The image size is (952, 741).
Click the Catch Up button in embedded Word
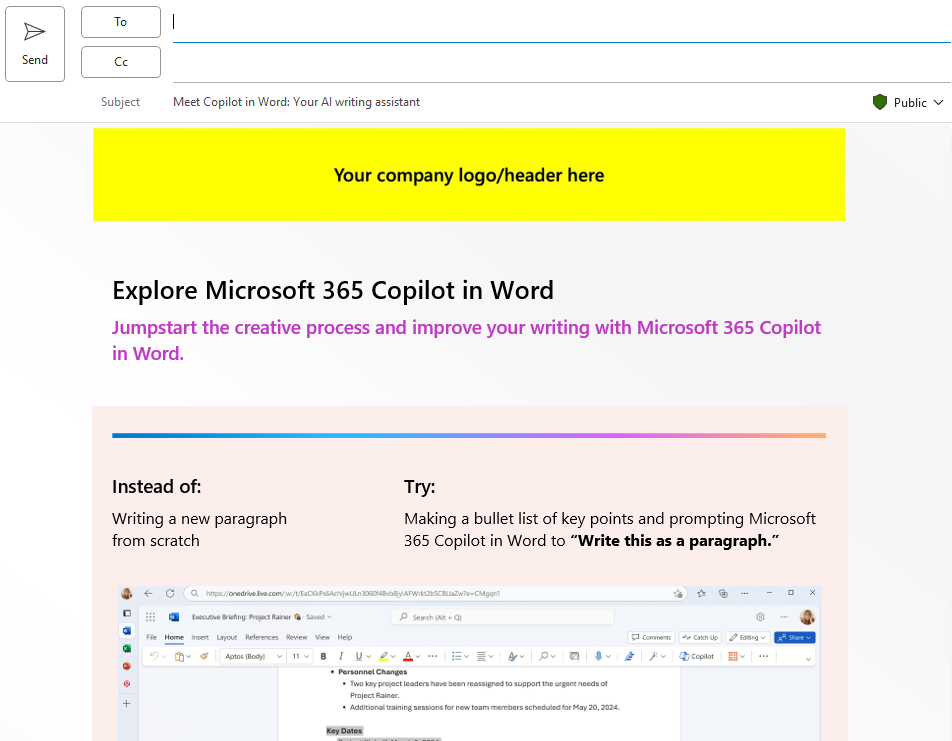(x=699, y=637)
